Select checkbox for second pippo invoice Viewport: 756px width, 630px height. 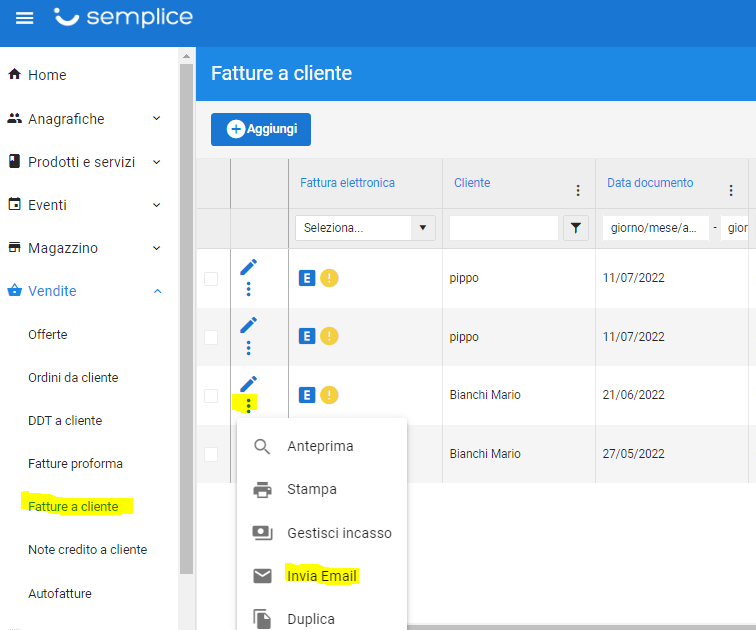211,337
